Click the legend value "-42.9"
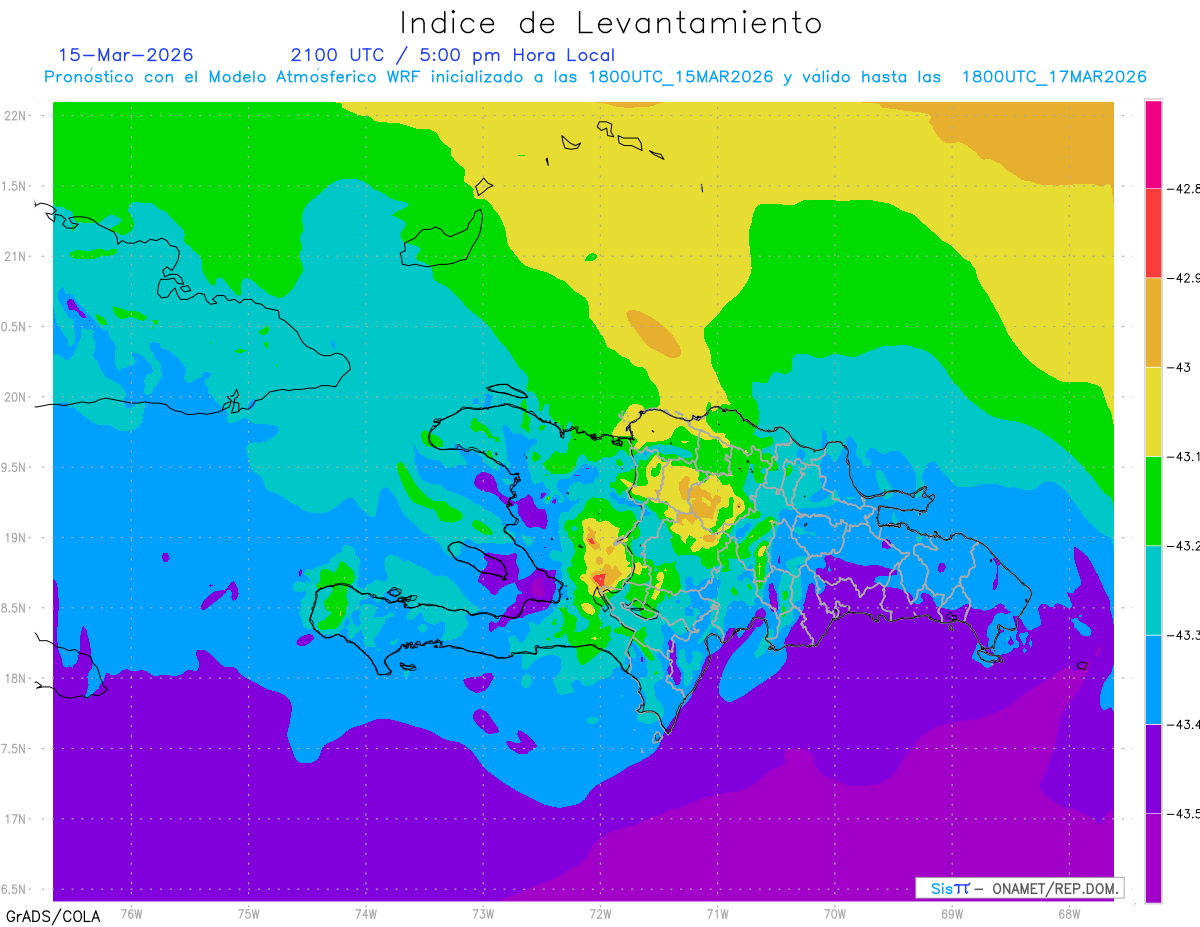The height and width of the screenshot is (927, 1200). tap(1184, 278)
